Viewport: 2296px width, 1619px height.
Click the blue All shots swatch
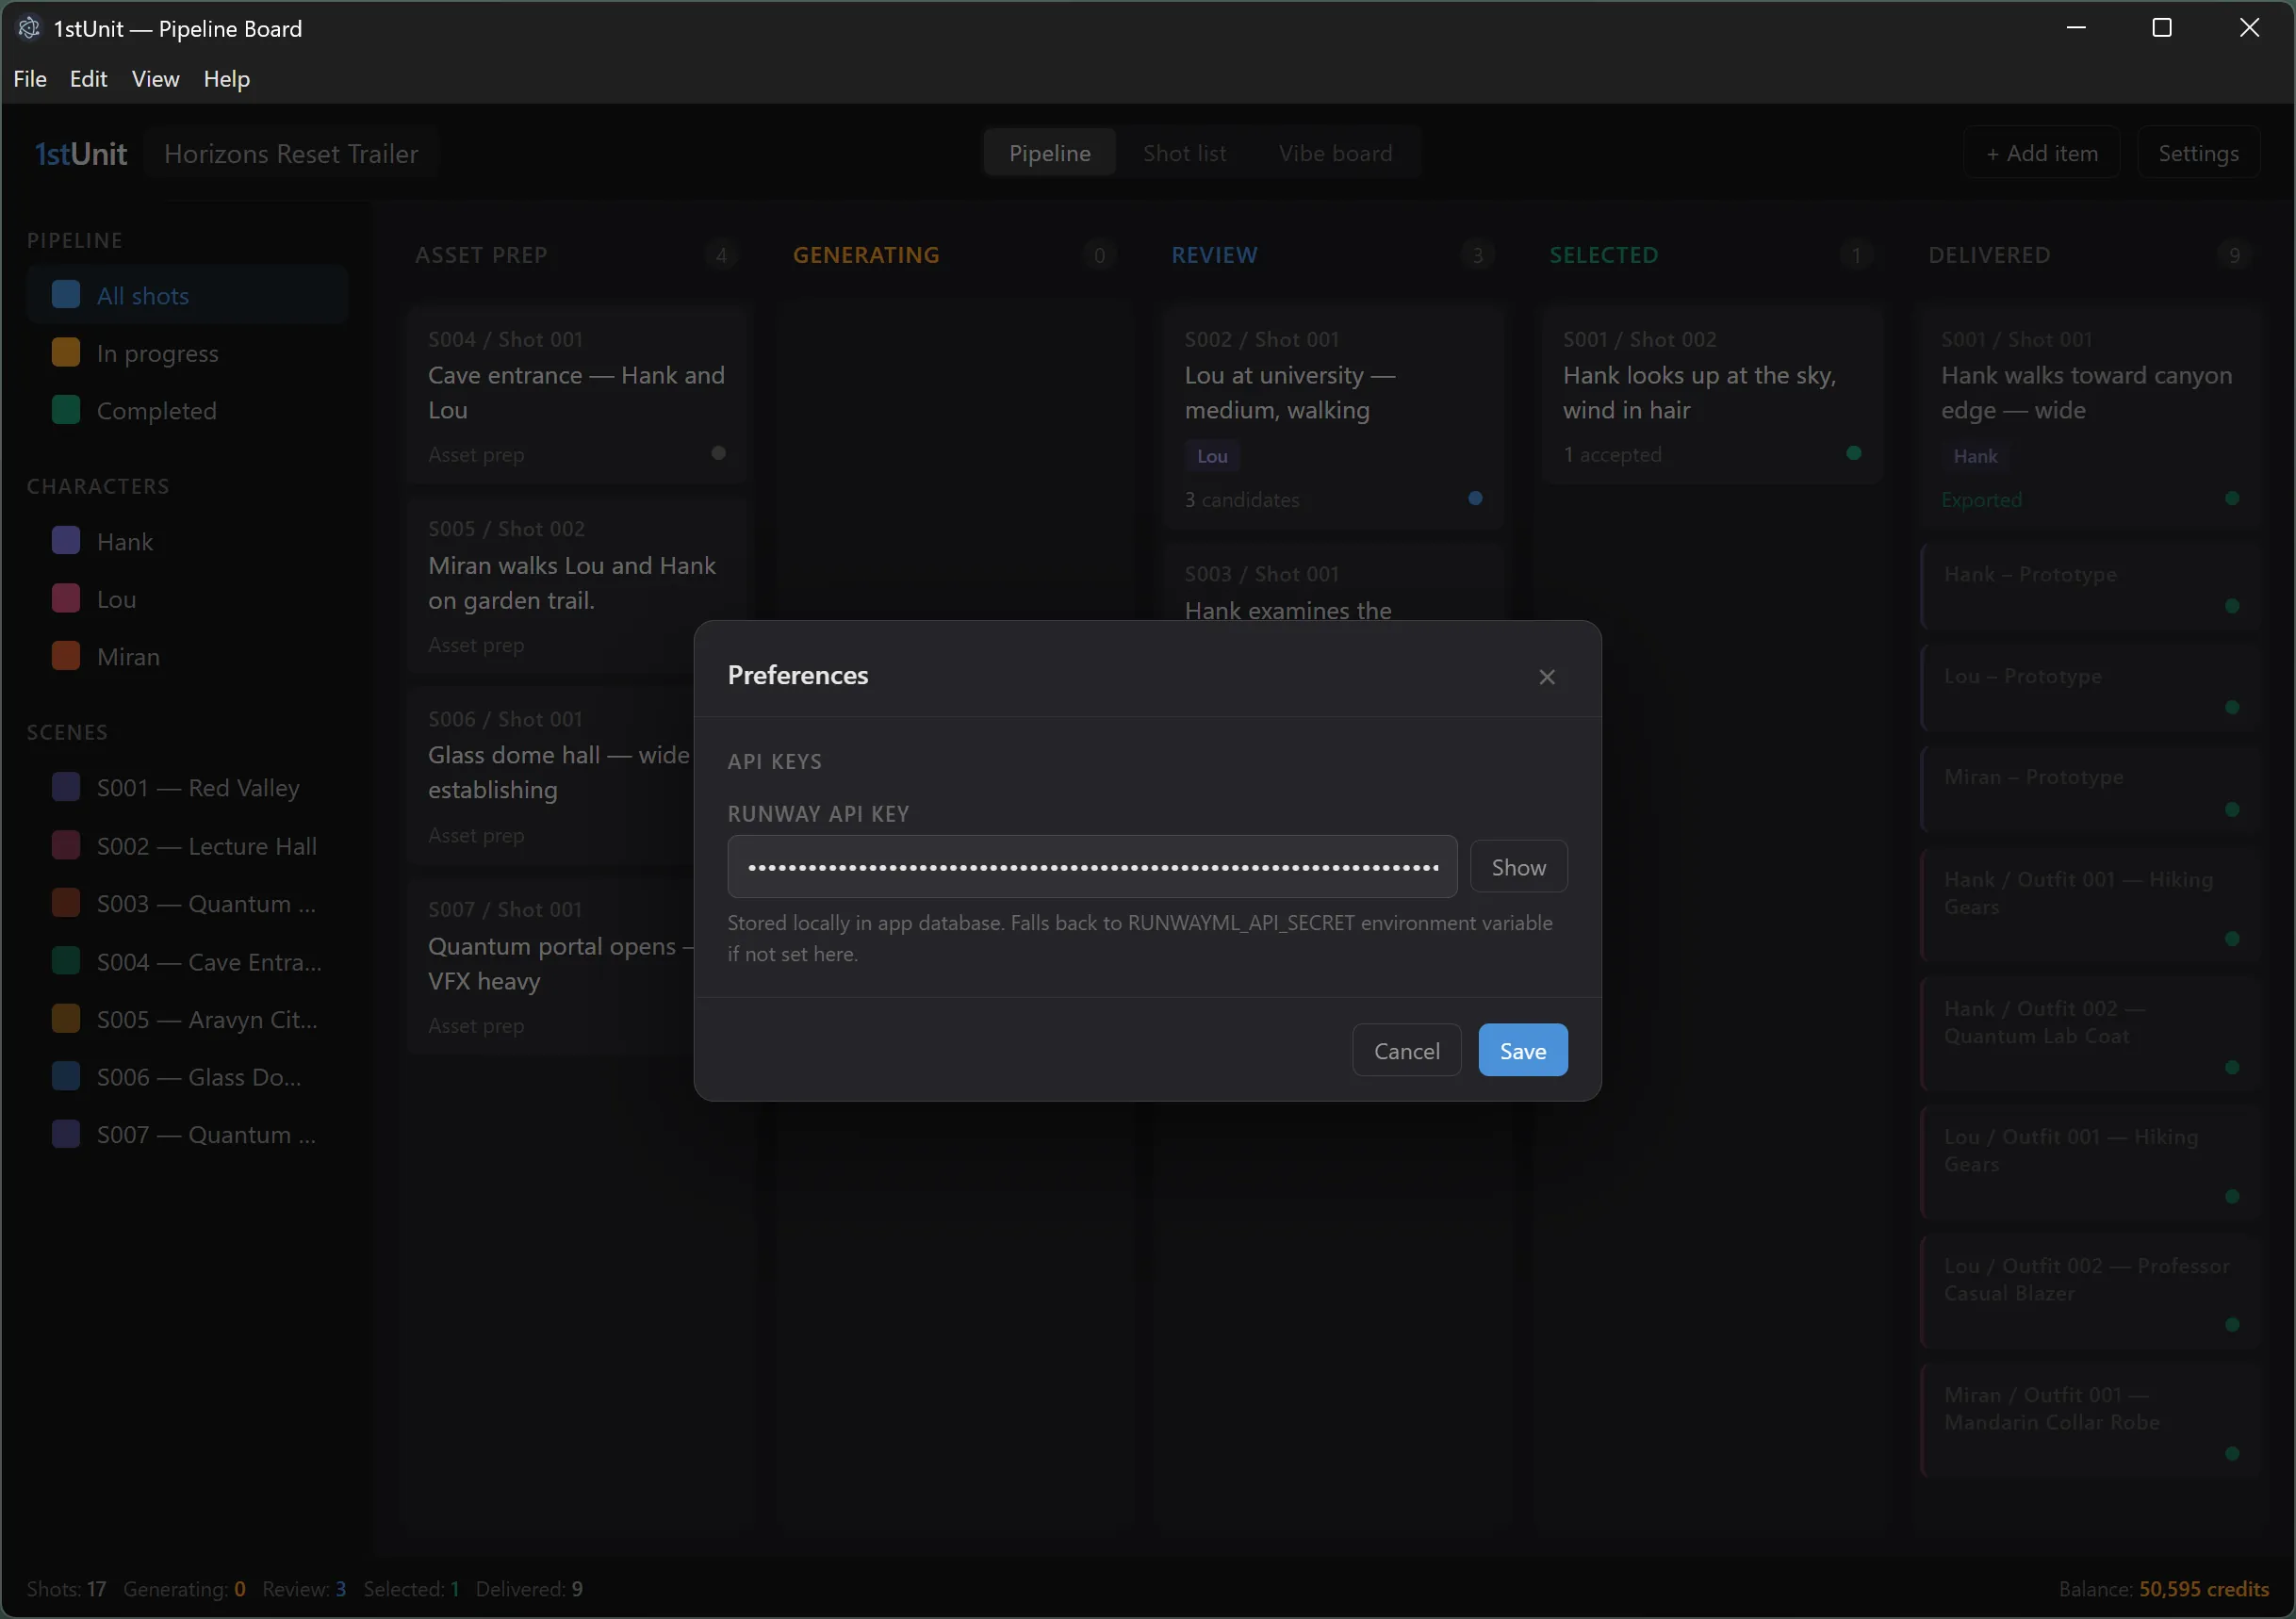[66, 295]
